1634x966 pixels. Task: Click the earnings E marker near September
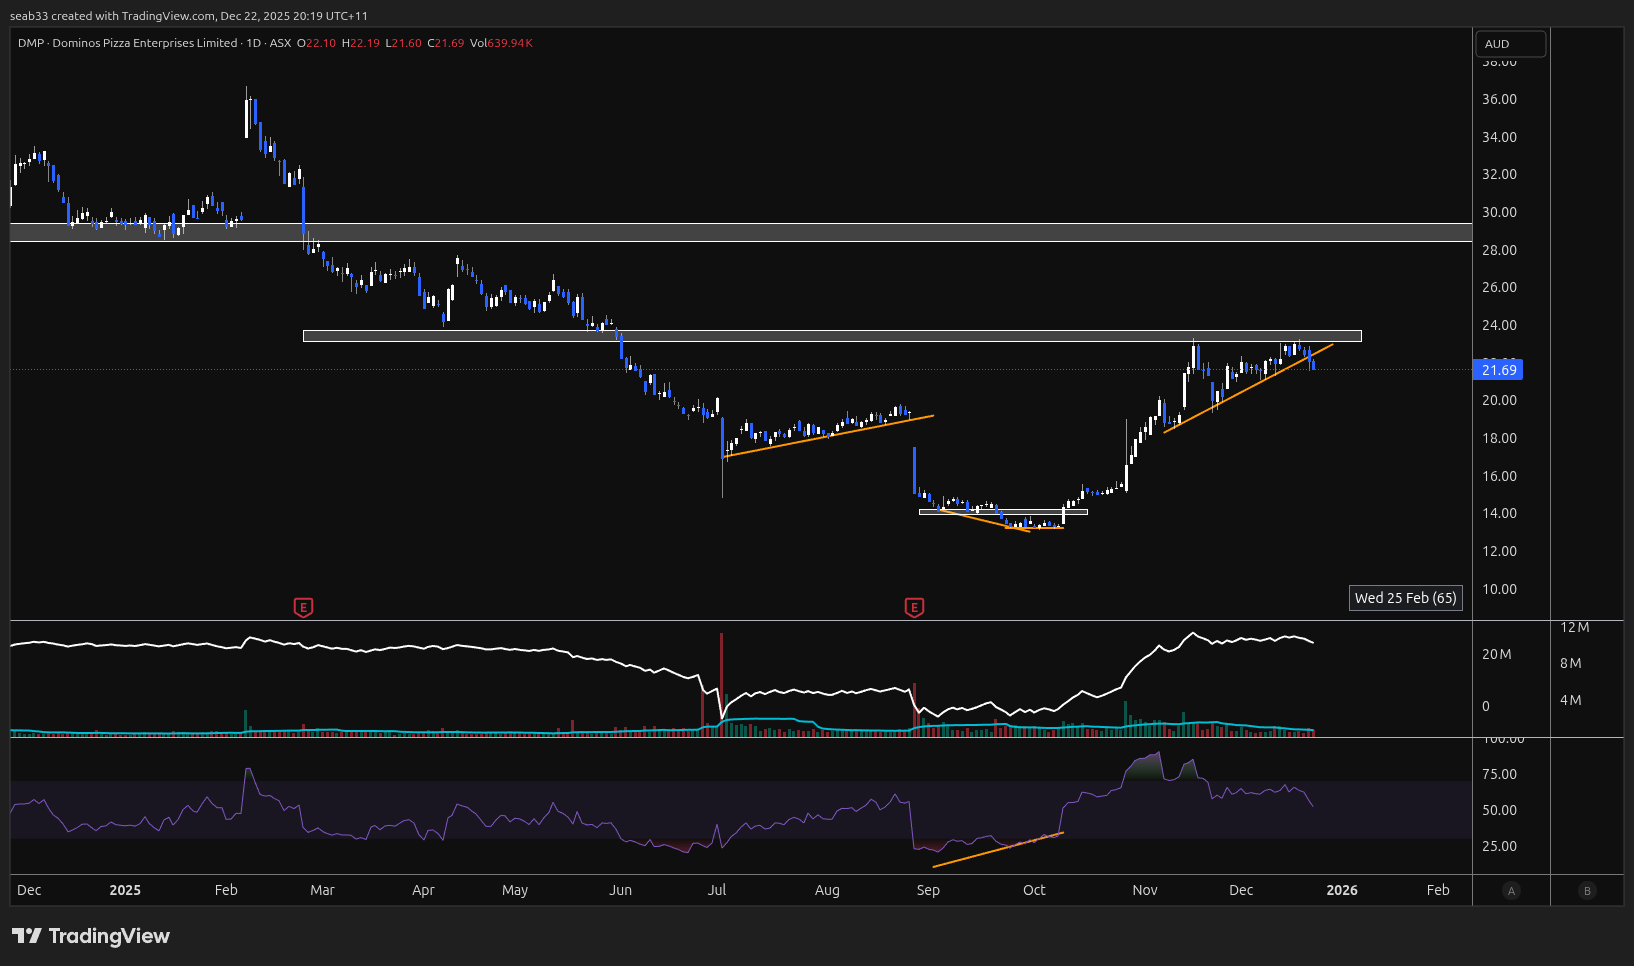coord(913,607)
